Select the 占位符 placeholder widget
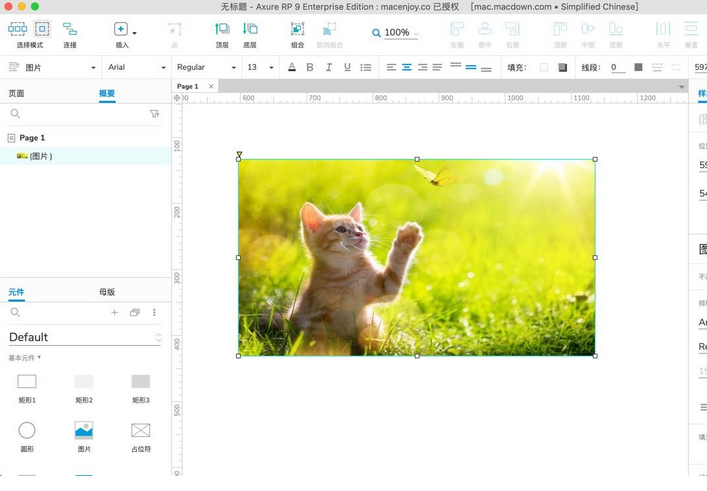Image resolution: width=707 pixels, height=491 pixels. [x=141, y=436]
